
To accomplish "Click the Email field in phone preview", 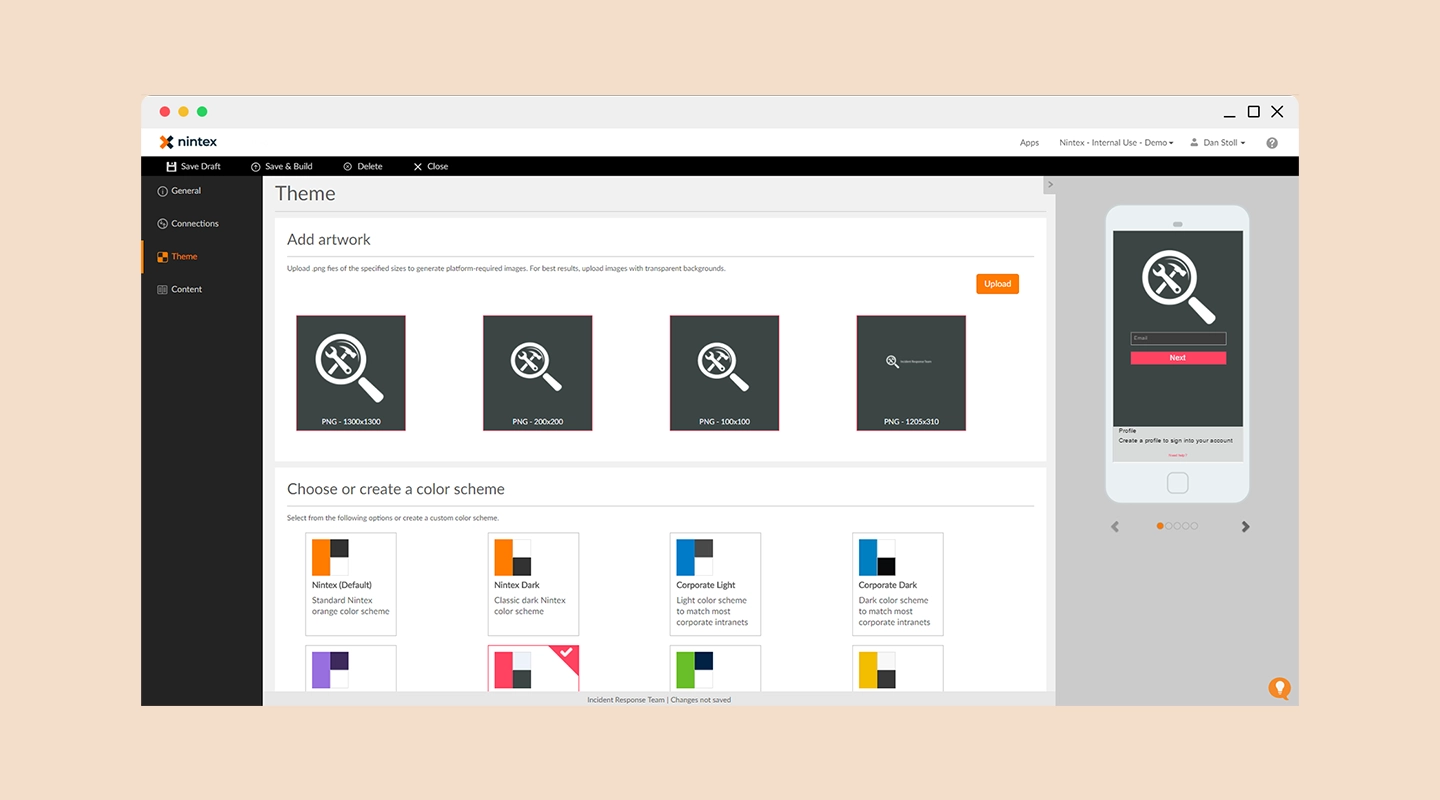I will pyautogui.click(x=1178, y=338).
